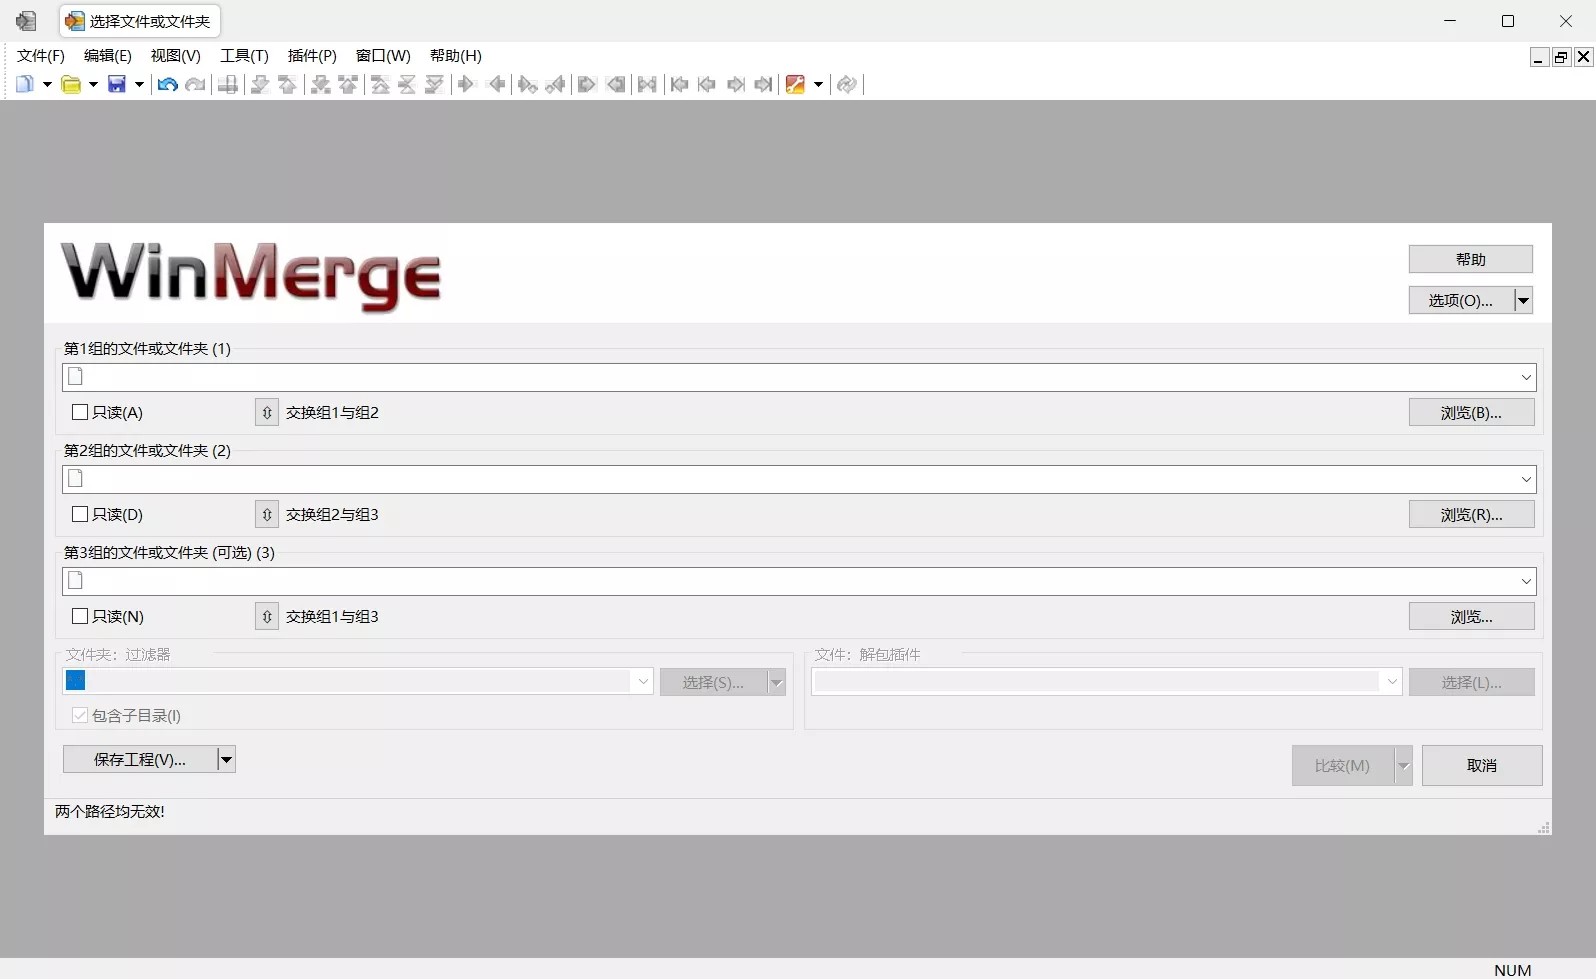1596x979 pixels.
Task: Go to Previous Difference via toolbar
Action: 288,84
